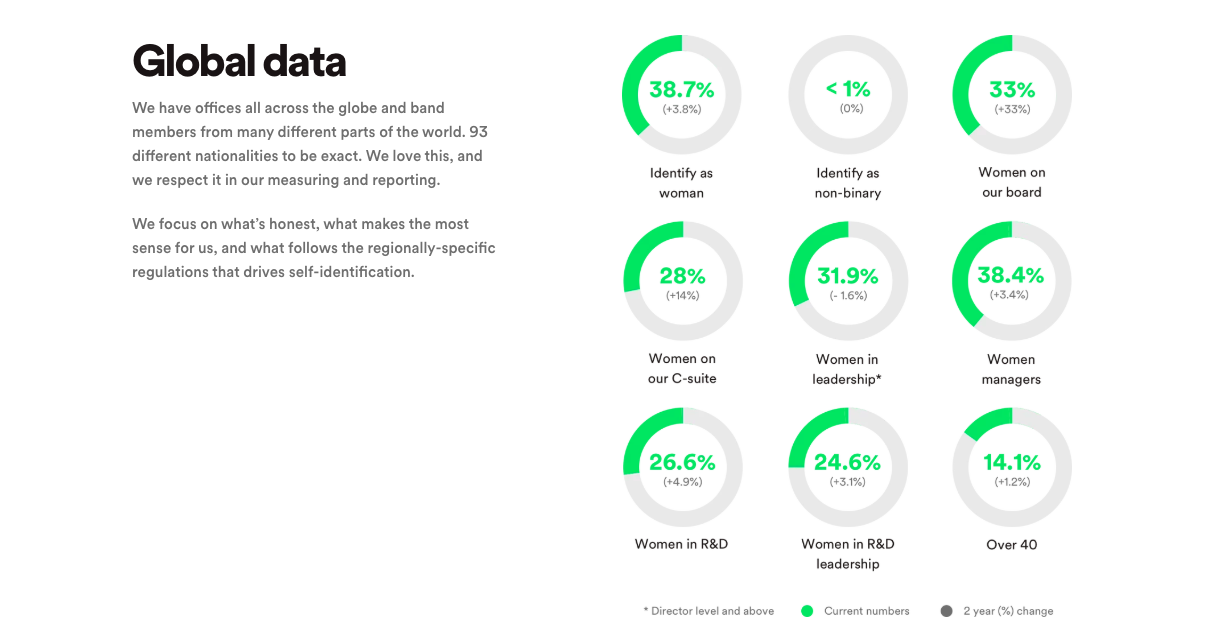Screen dimensions: 1208x625
Task: Click the green Current numbers legend dot
Action: (x=807, y=611)
